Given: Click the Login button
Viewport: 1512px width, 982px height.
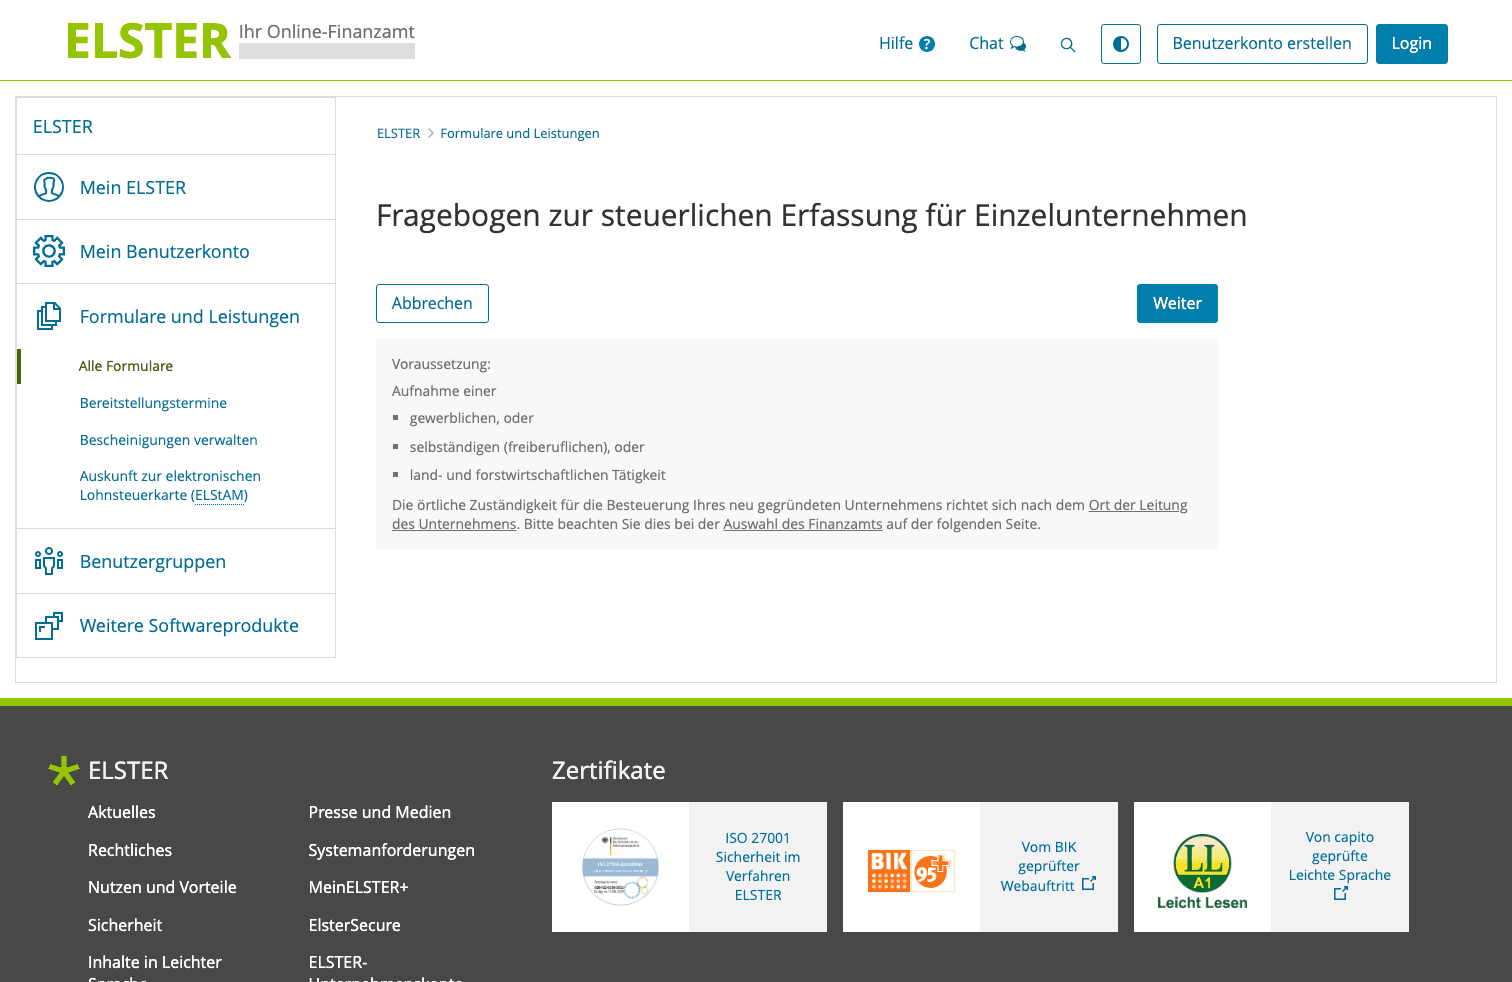Looking at the screenshot, I should [x=1411, y=44].
